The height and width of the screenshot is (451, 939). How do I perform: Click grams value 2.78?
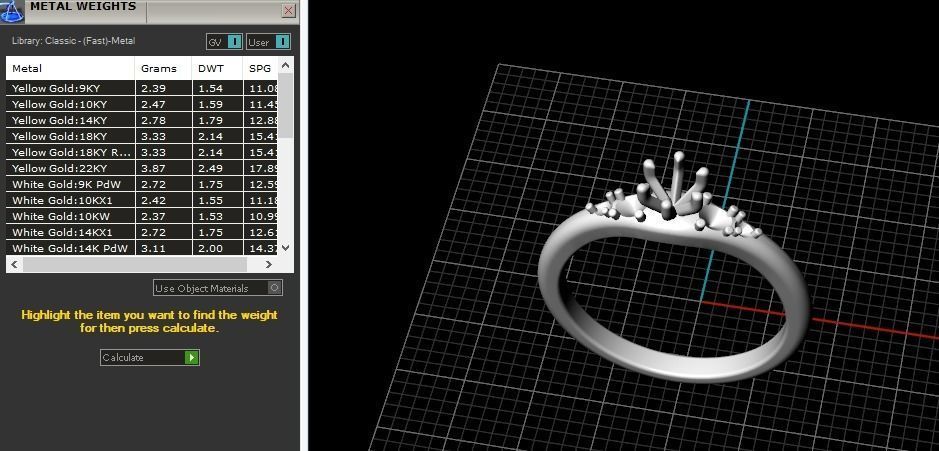click(153, 120)
